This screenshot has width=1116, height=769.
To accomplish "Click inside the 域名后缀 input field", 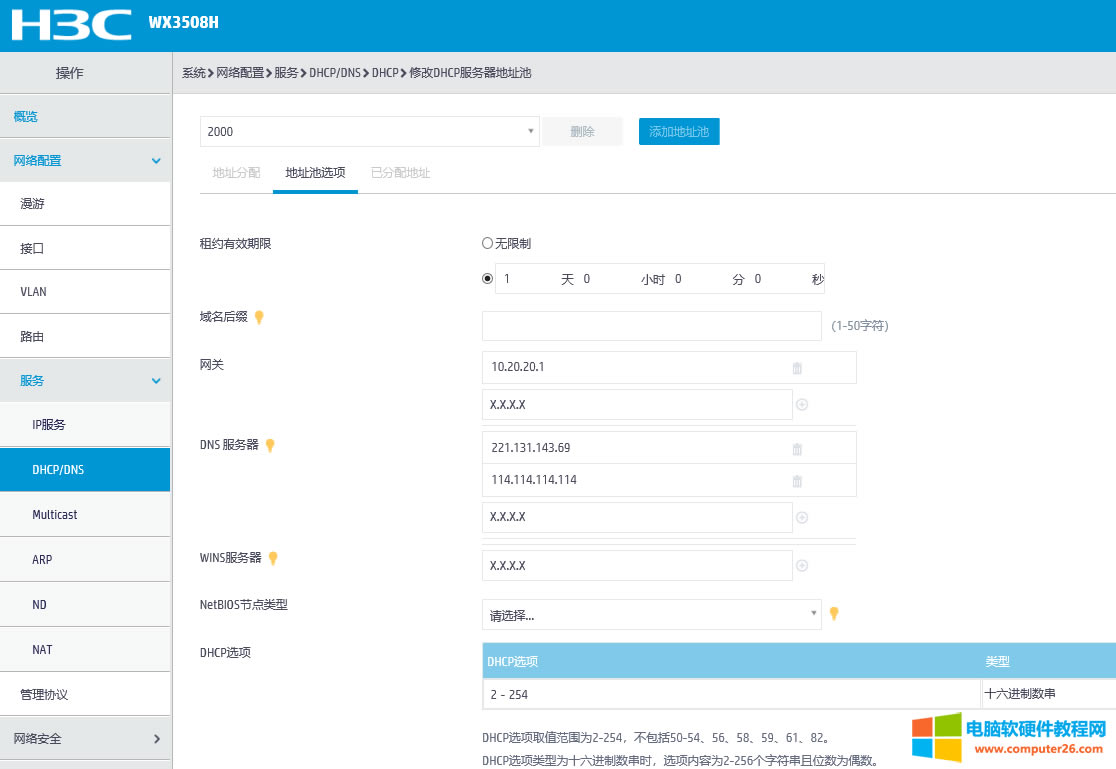I will (x=651, y=325).
